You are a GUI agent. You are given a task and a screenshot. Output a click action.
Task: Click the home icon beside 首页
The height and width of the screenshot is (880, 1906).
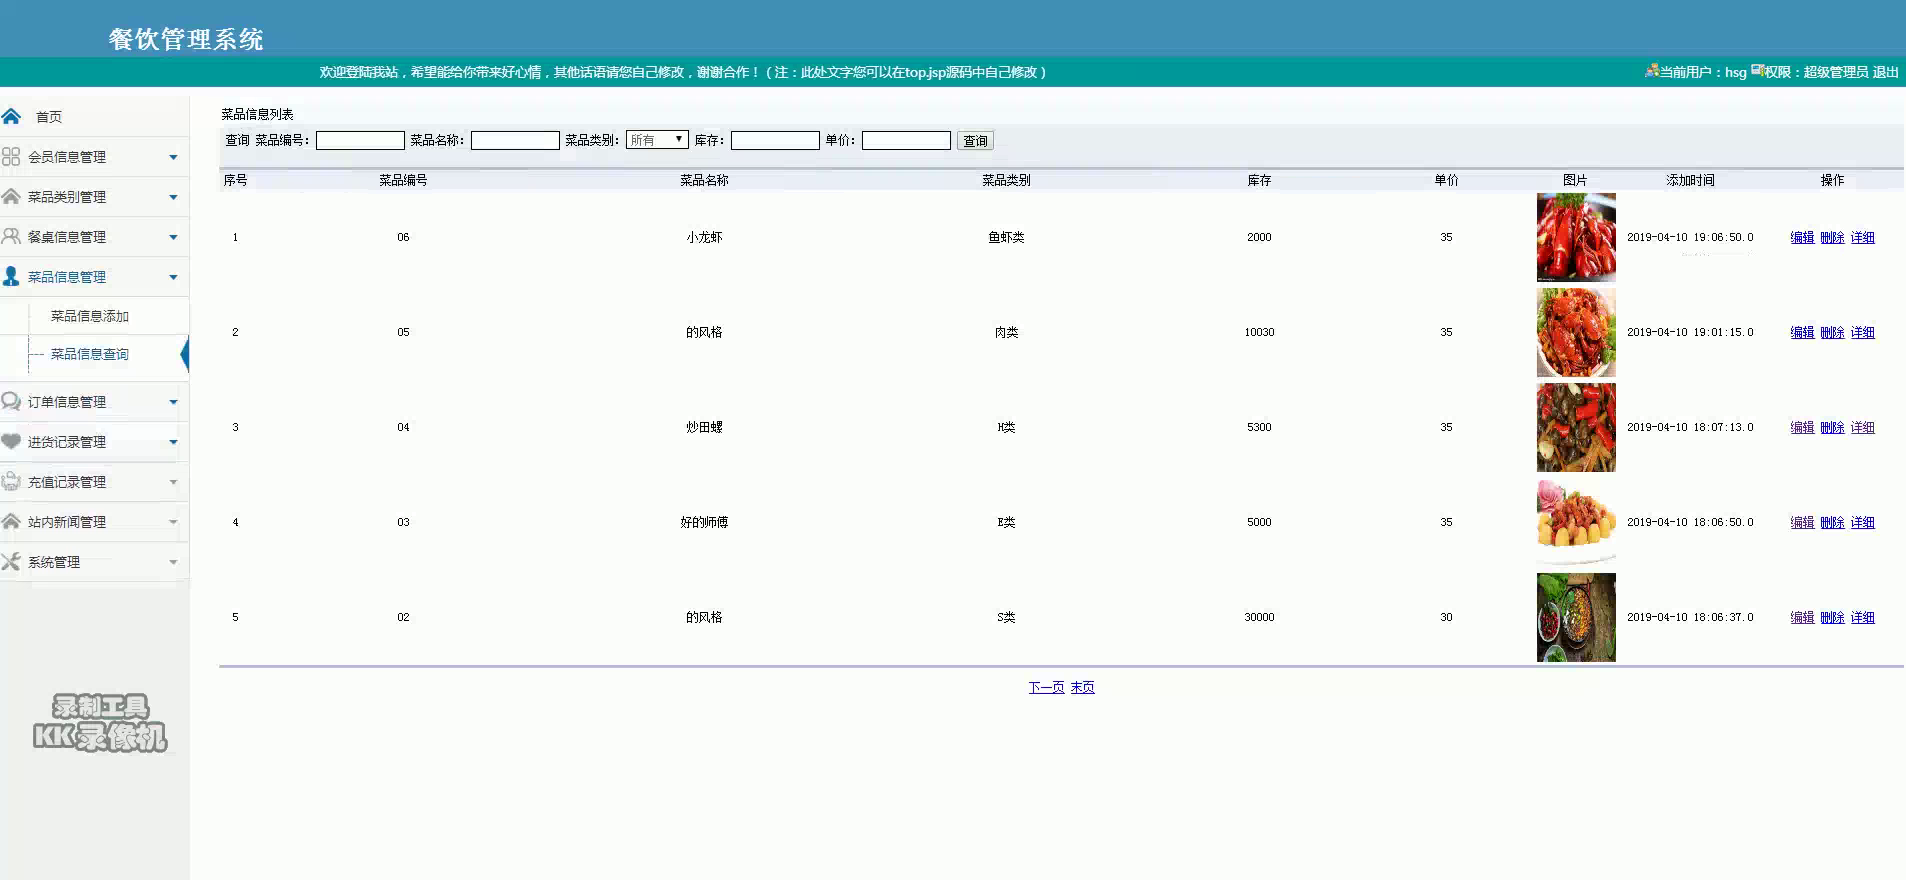[11, 116]
